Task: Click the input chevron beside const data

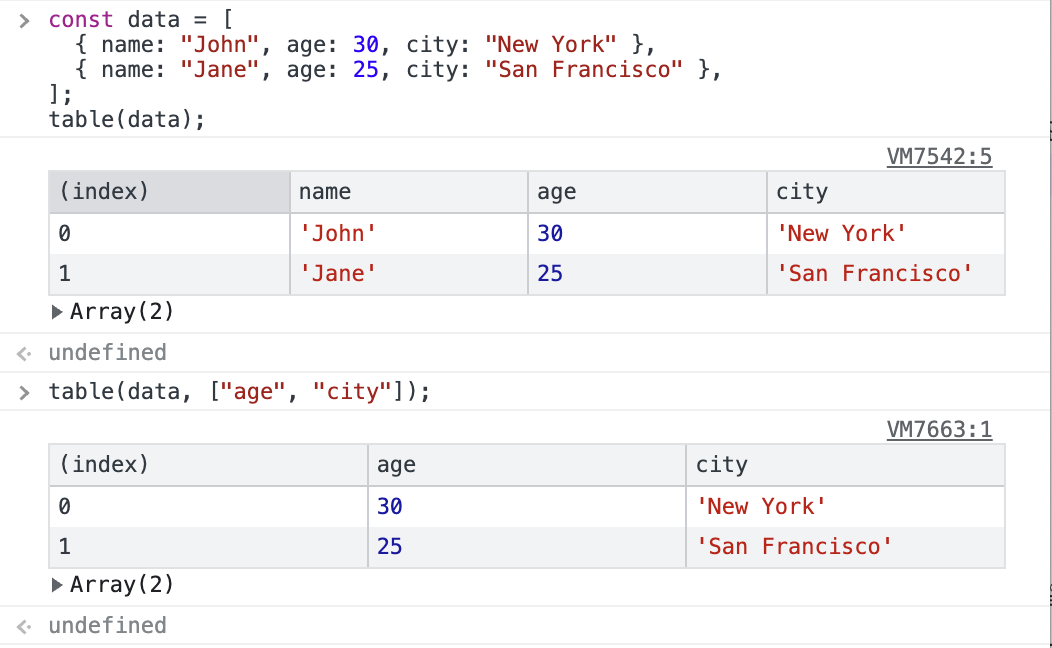Action: pos(24,20)
